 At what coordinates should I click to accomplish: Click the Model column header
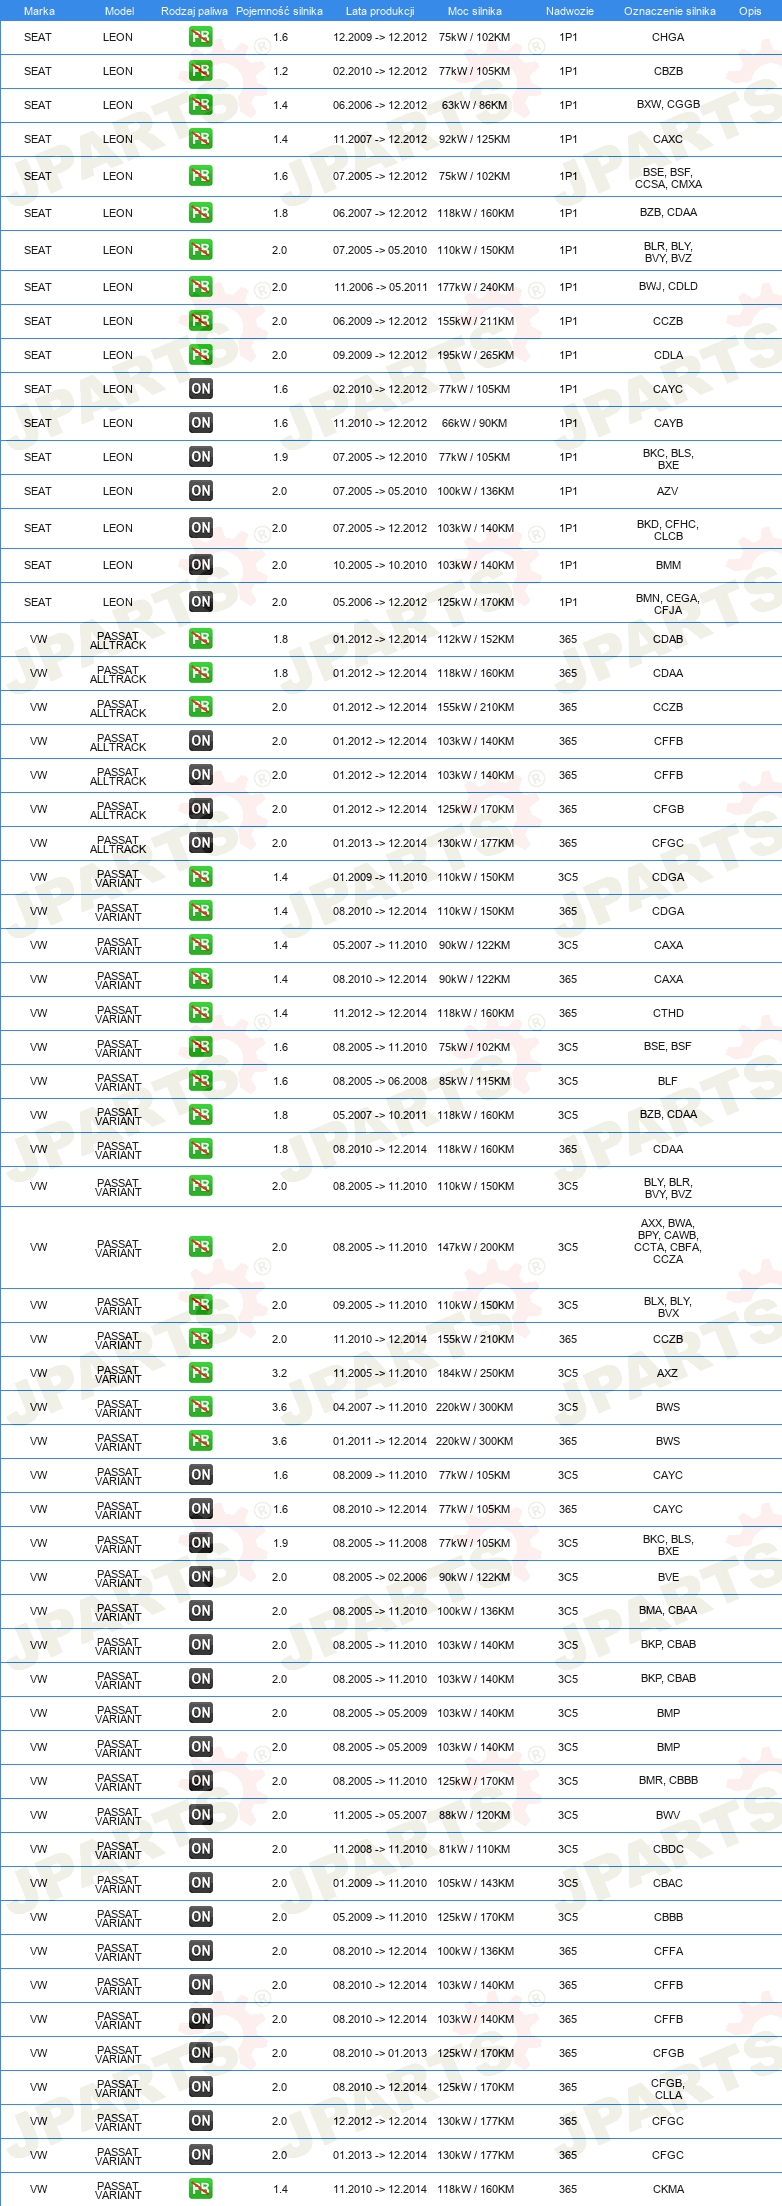point(119,11)
